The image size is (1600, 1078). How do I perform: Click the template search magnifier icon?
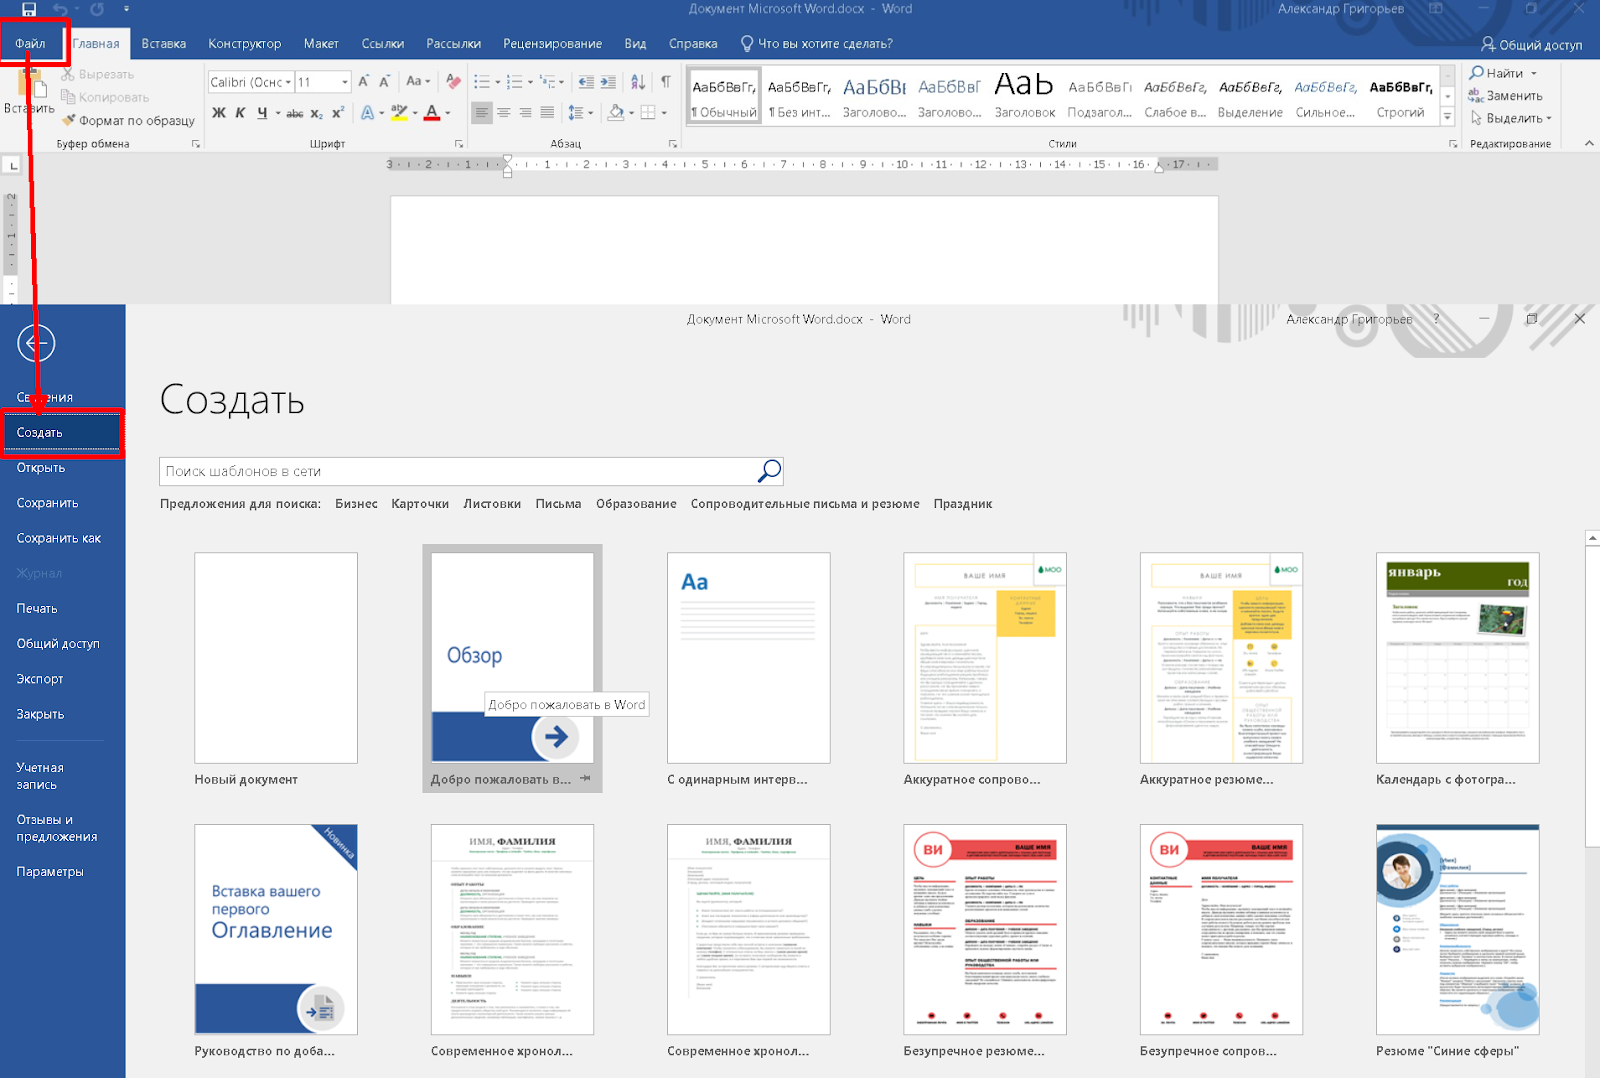(769, 471)
